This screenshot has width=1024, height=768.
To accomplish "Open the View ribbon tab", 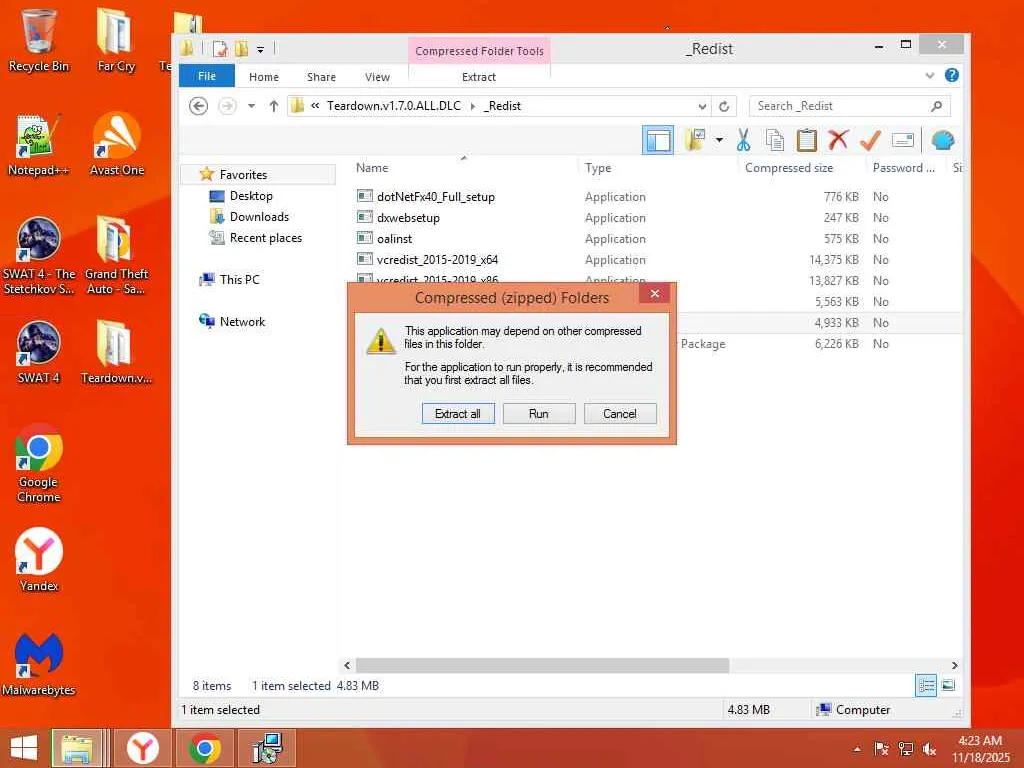I will pos(377,76).
